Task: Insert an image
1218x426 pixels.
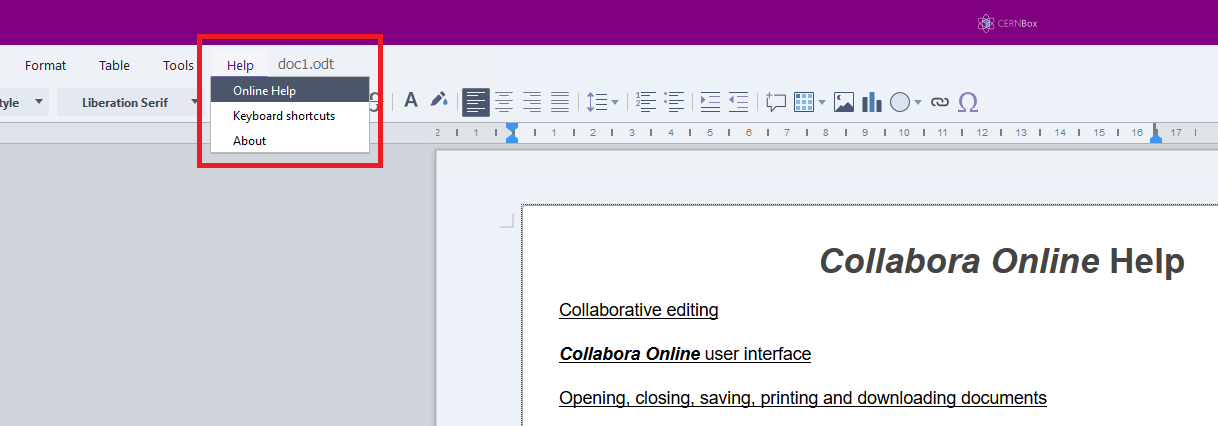Action: pos(844,102)
